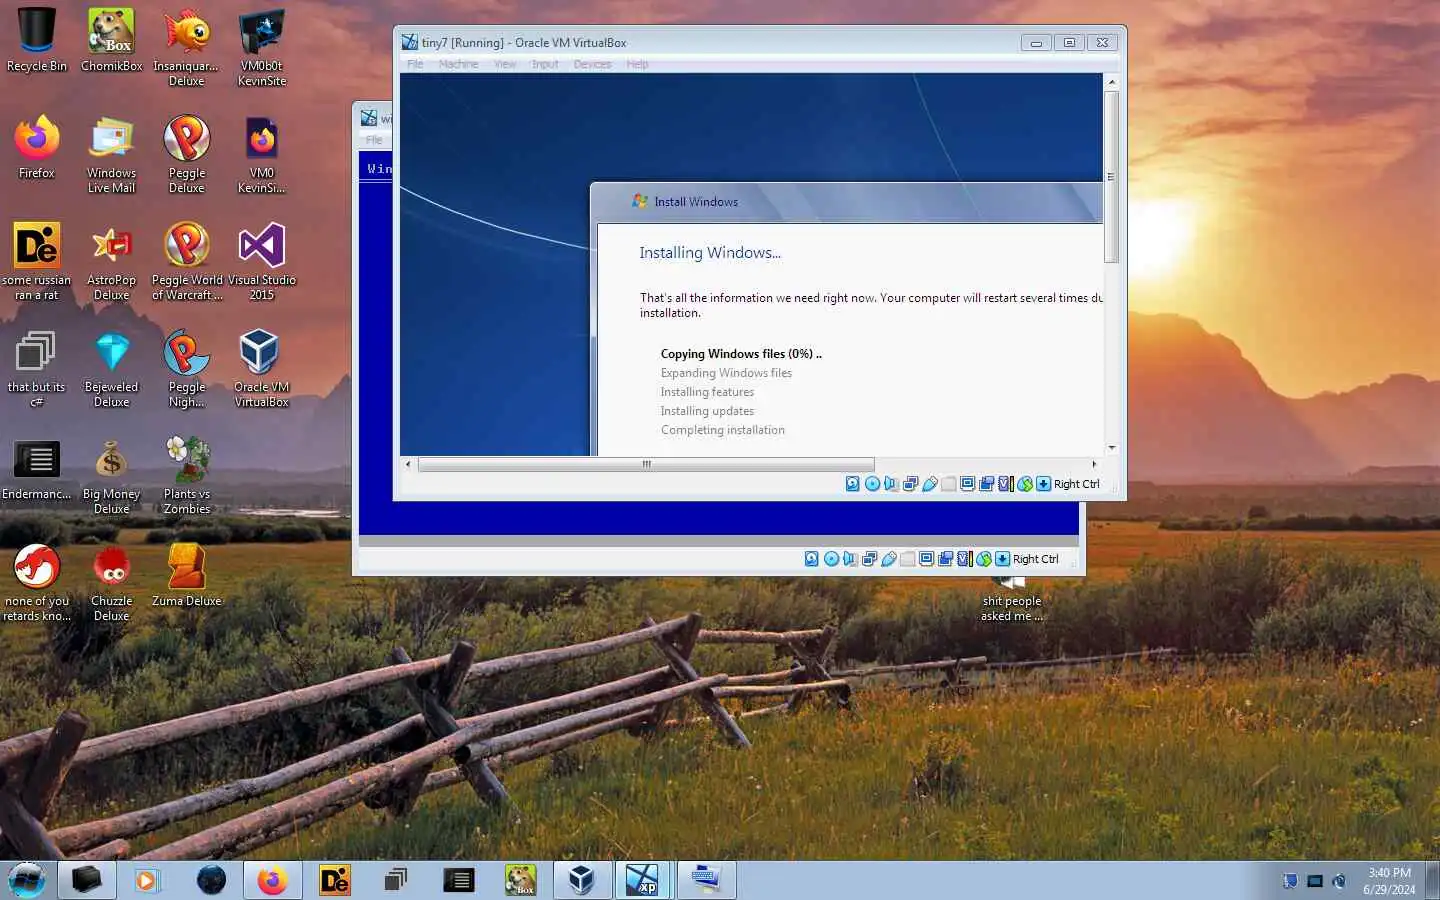1440x900 pixels.
Task: Click display indicator in background VM window
Action: 926,559
